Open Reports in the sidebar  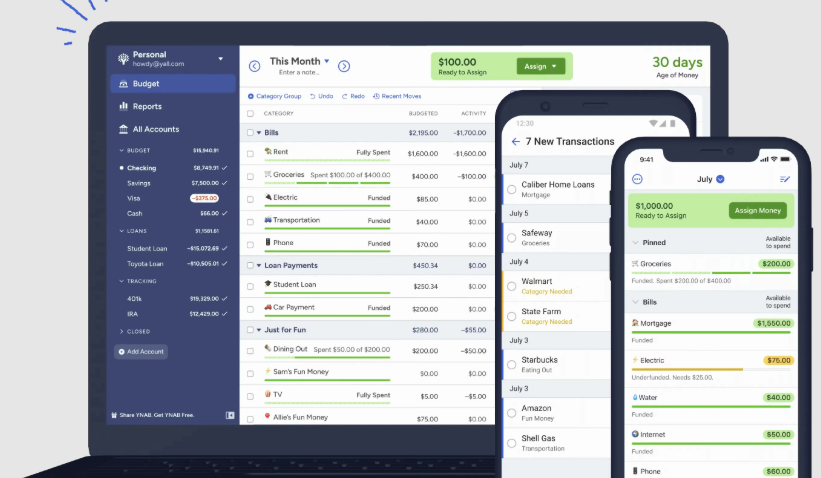146,106
